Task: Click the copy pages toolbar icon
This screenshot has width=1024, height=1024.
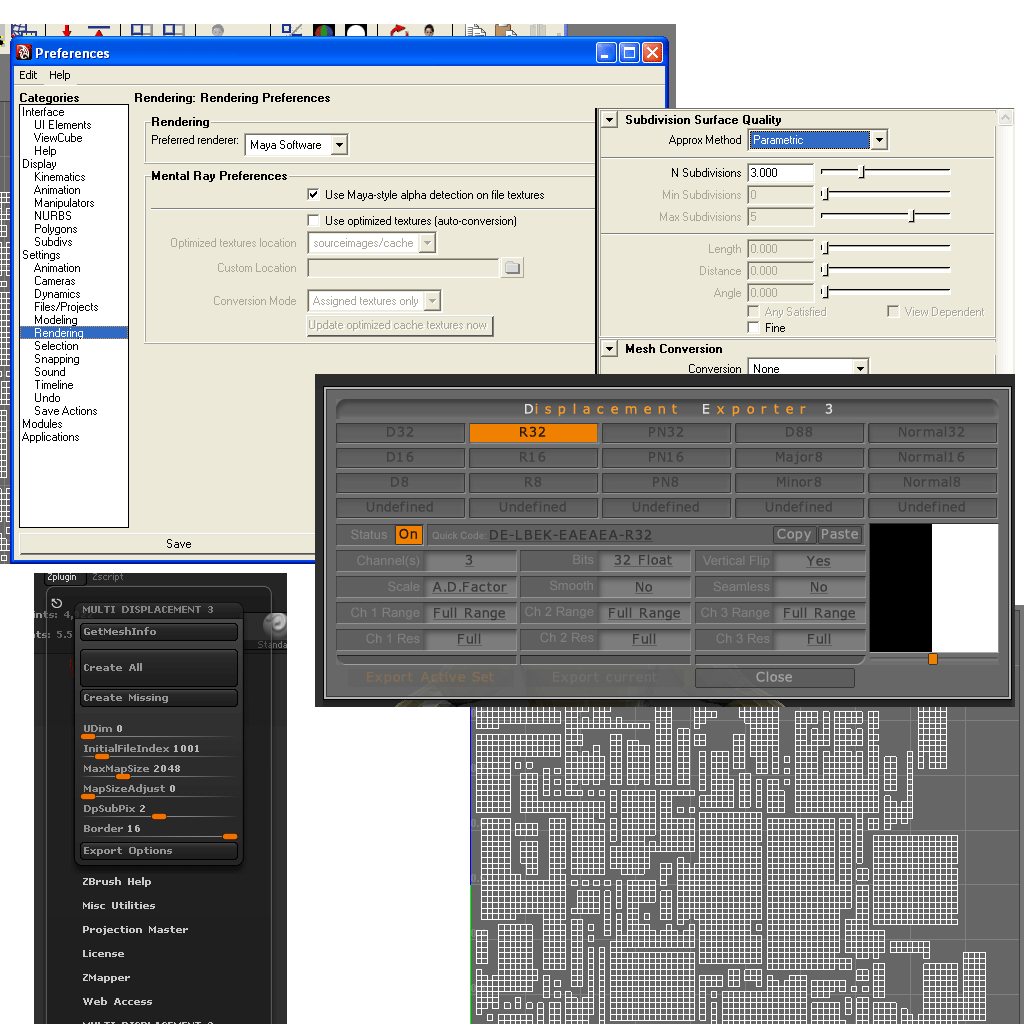Action: click(475, 31)
